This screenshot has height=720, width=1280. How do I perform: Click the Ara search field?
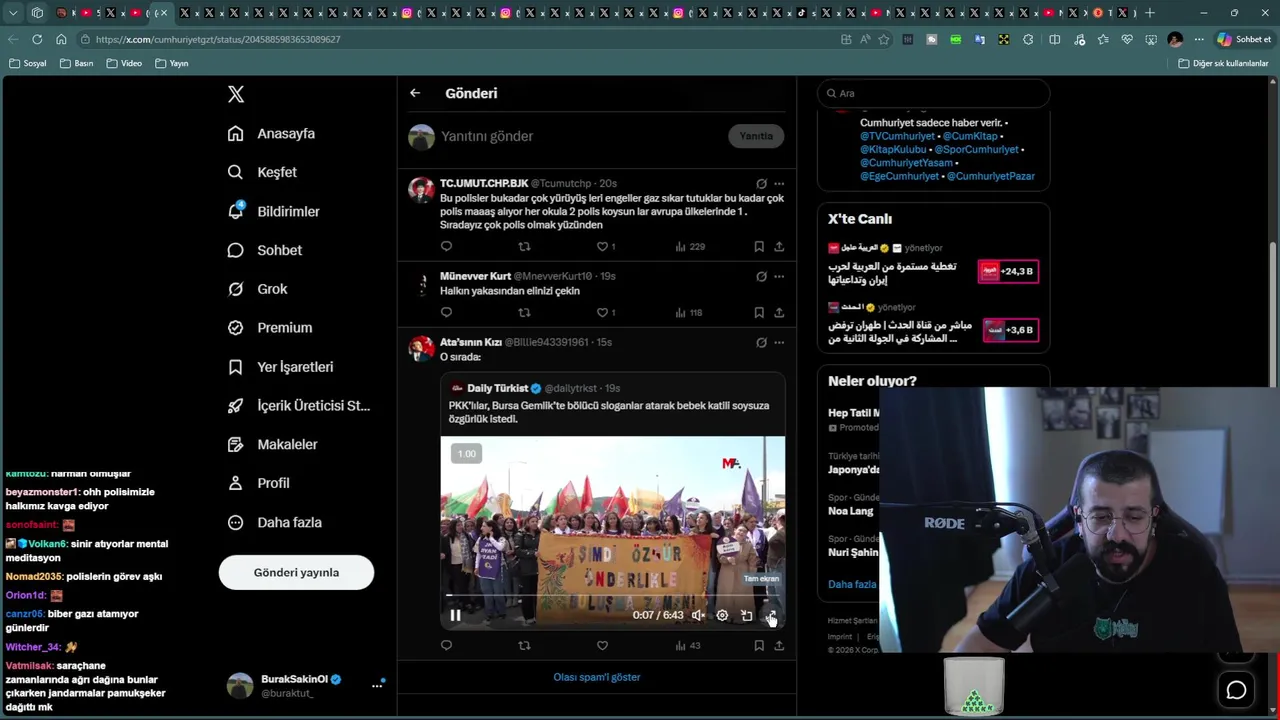933,93
